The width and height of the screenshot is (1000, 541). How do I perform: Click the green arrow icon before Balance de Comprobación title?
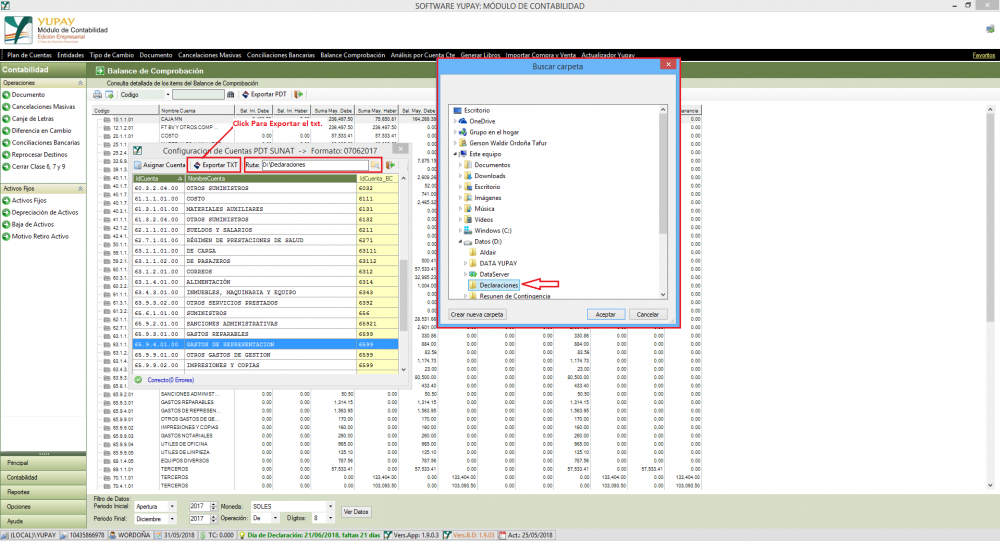coord(100,71)
